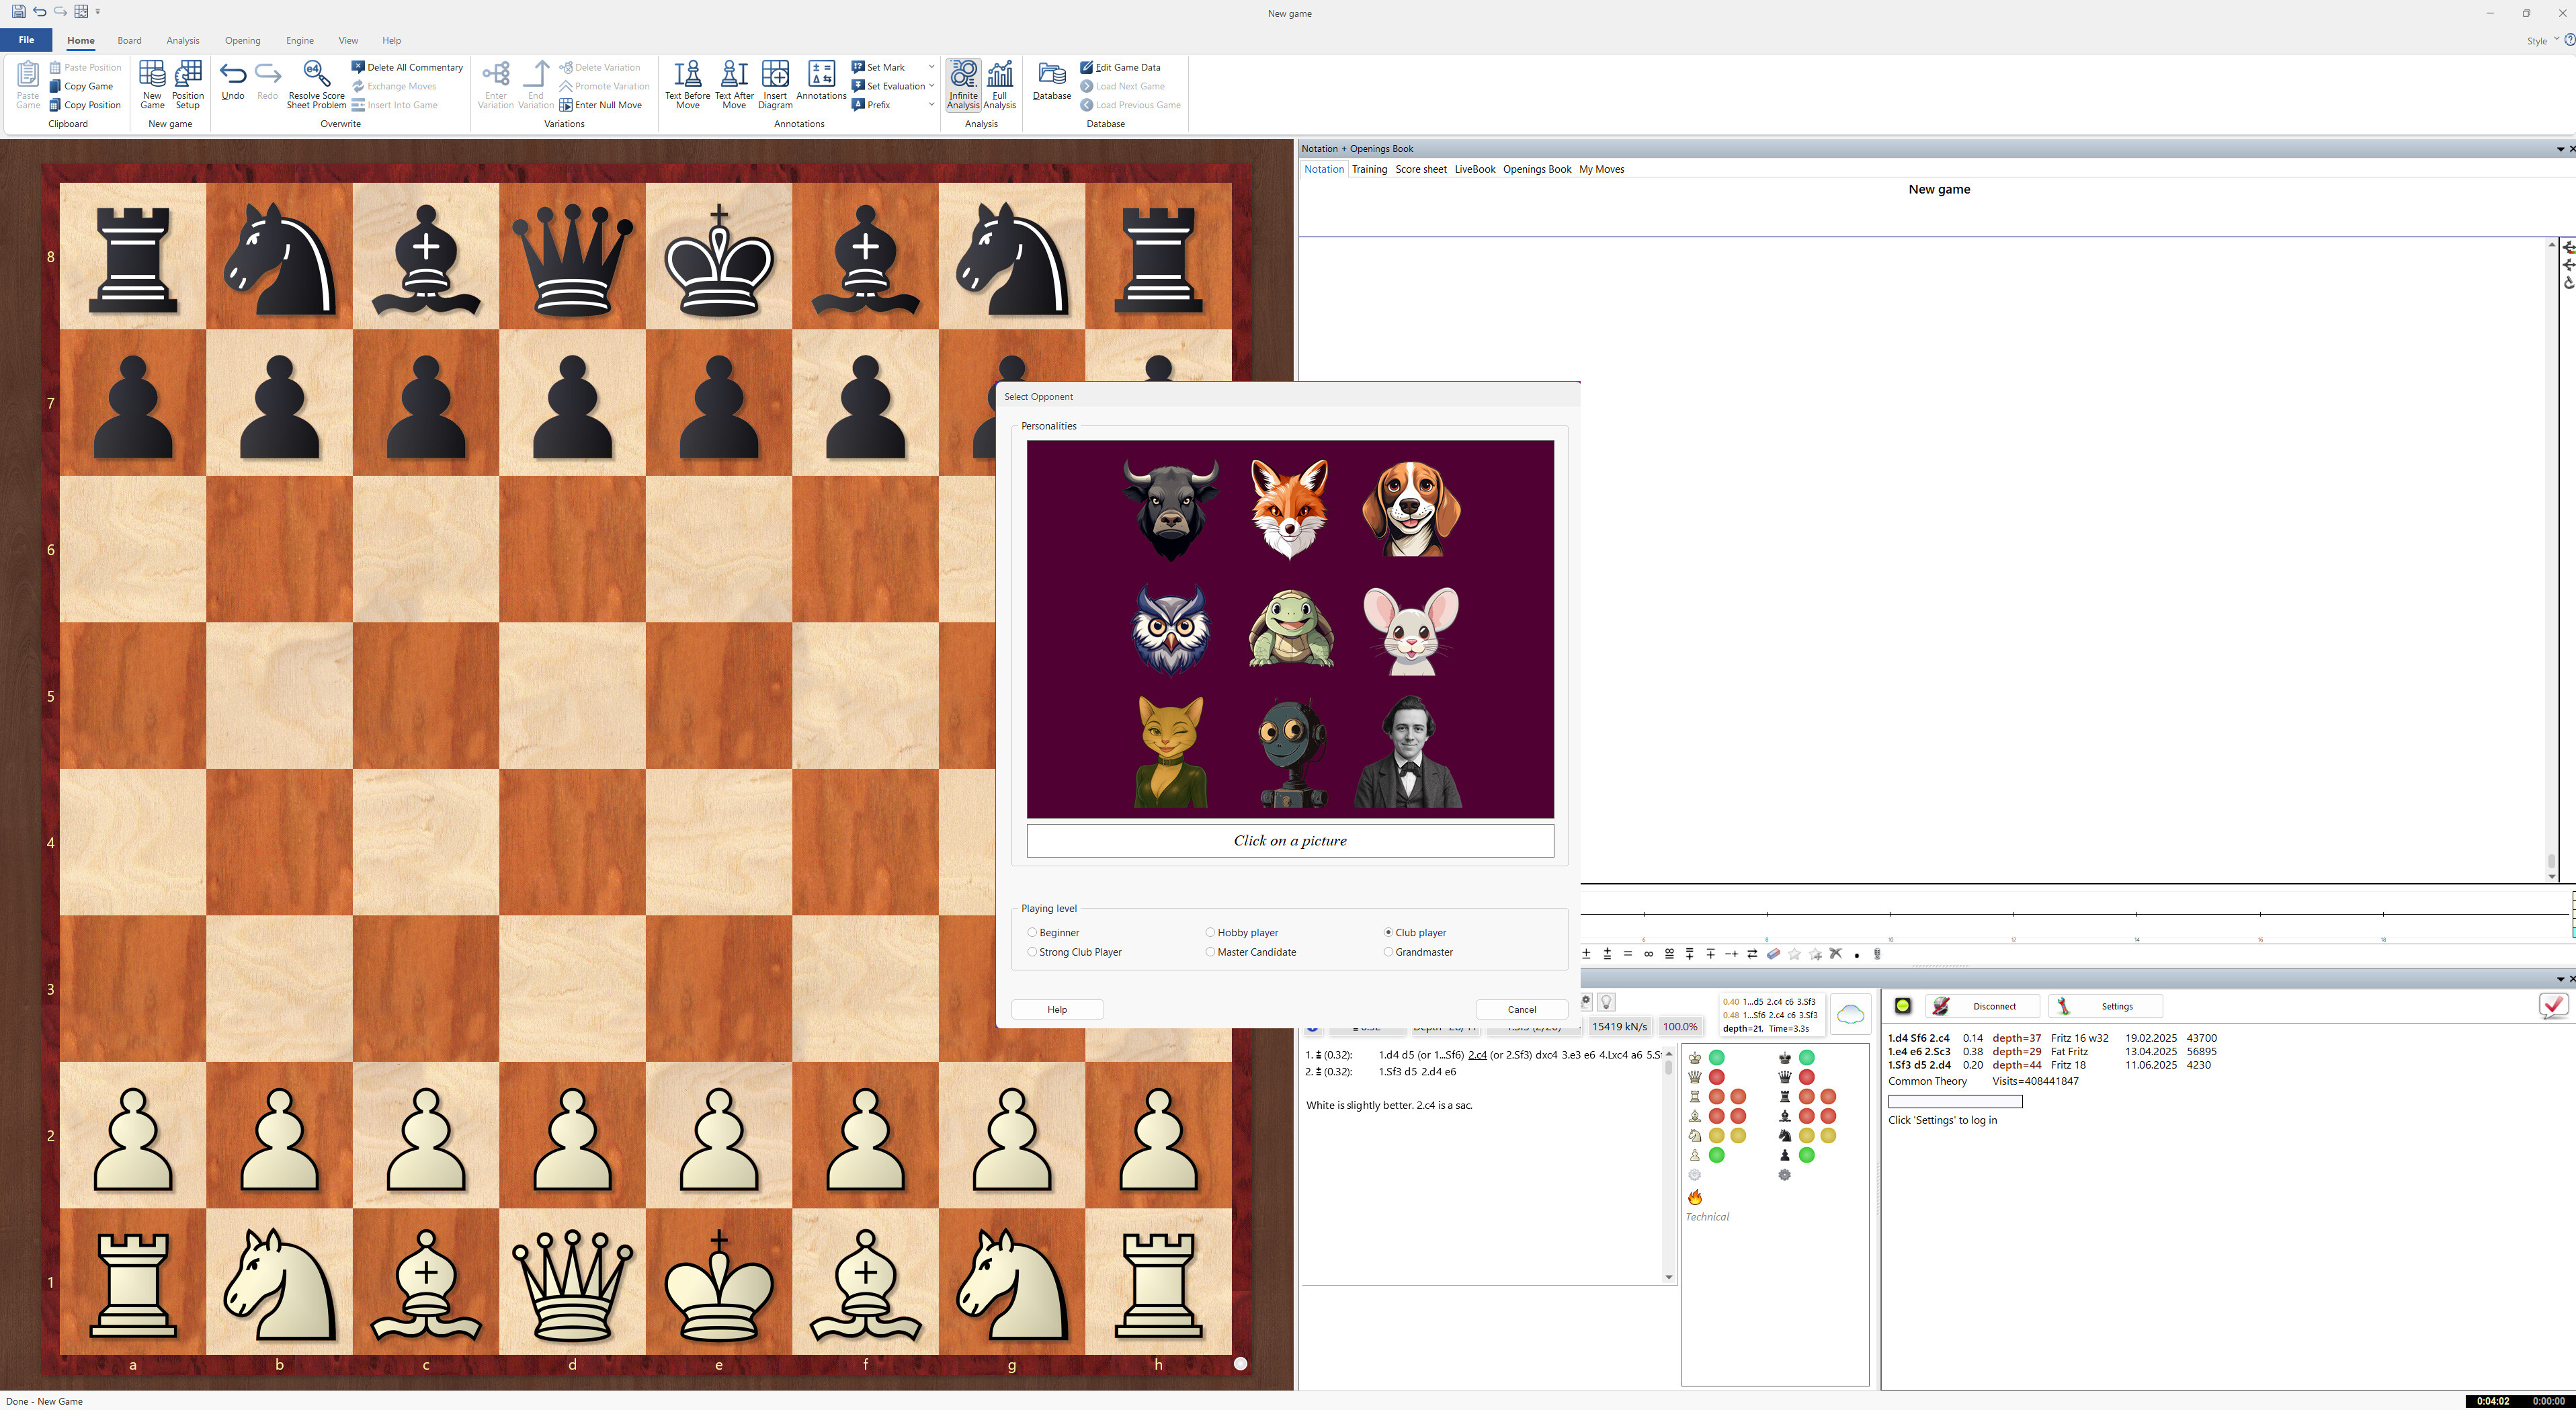Choose Master Candidate playing level
This screenshot has height=1410, width=2576.
(1210, 952)
